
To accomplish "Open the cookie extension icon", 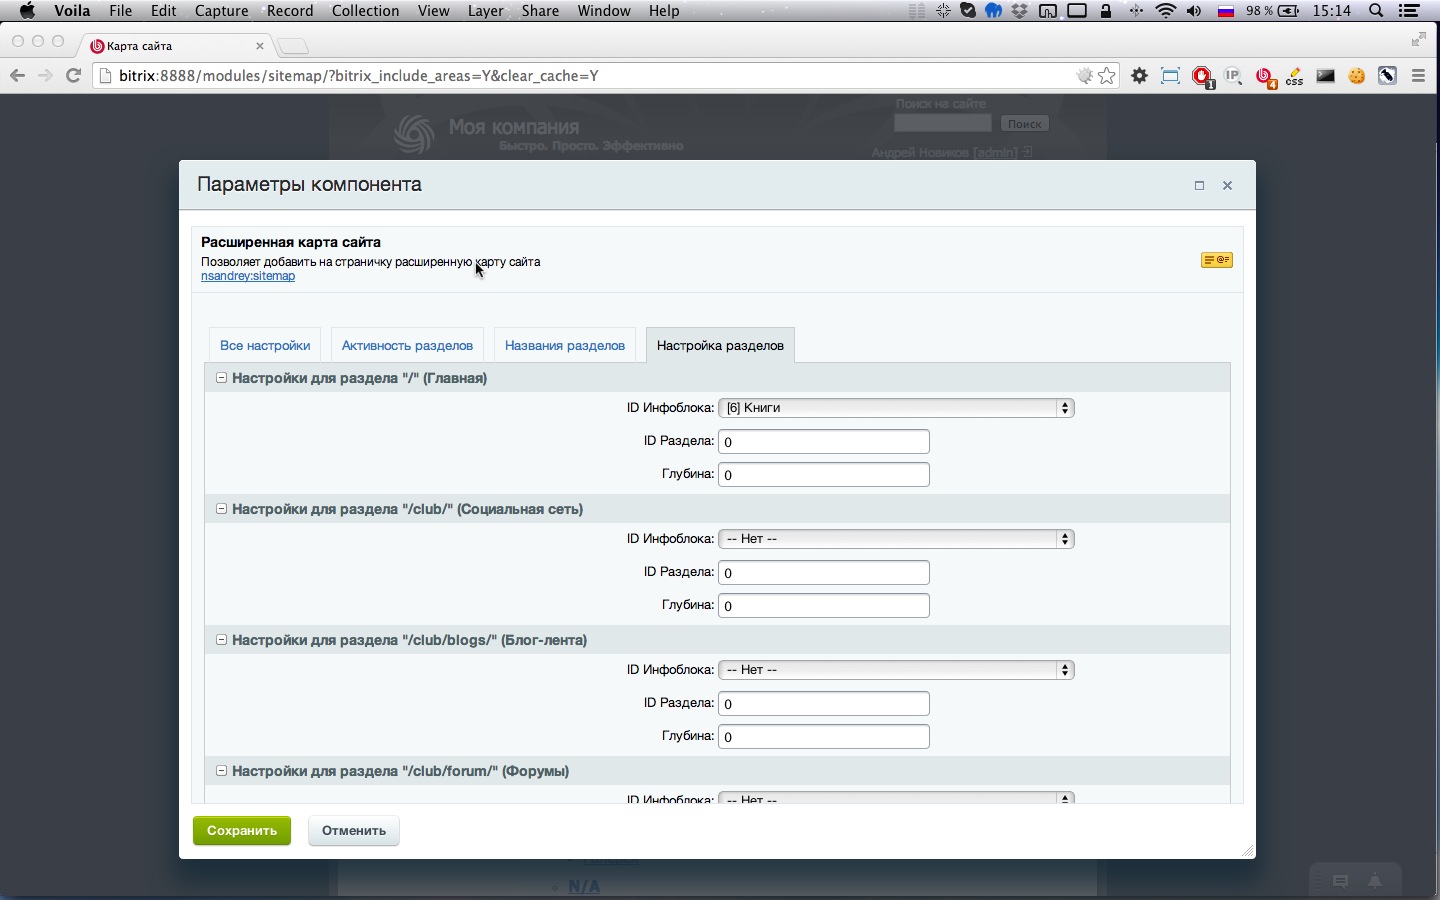I will [1357, 76].
